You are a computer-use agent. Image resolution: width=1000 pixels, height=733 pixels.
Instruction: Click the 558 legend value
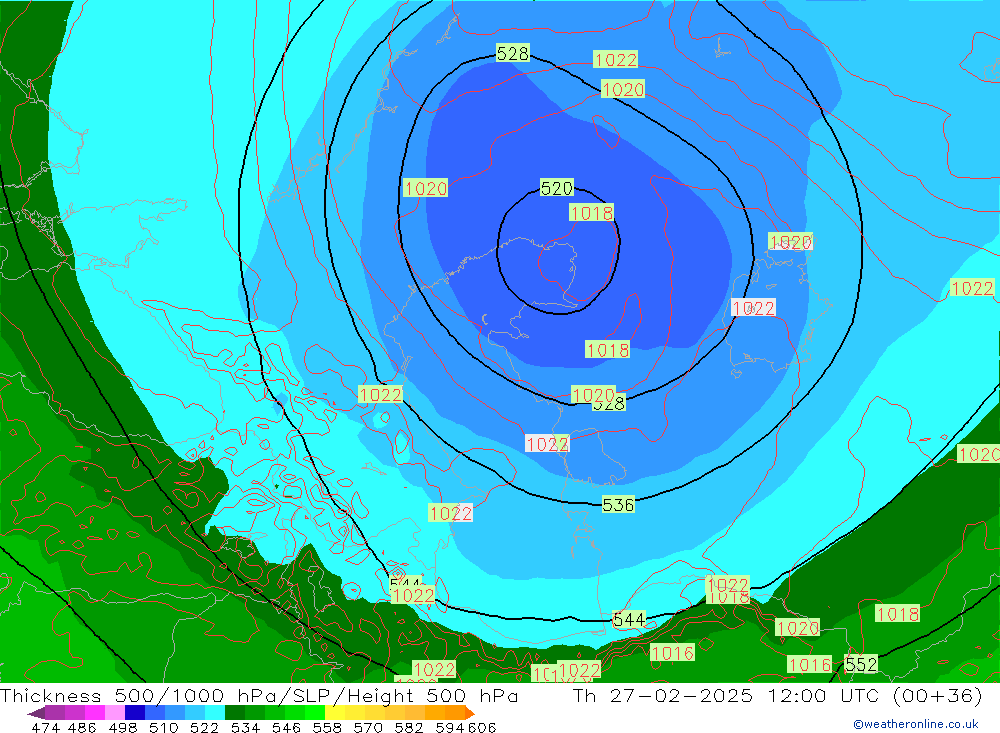coord(327,727)
